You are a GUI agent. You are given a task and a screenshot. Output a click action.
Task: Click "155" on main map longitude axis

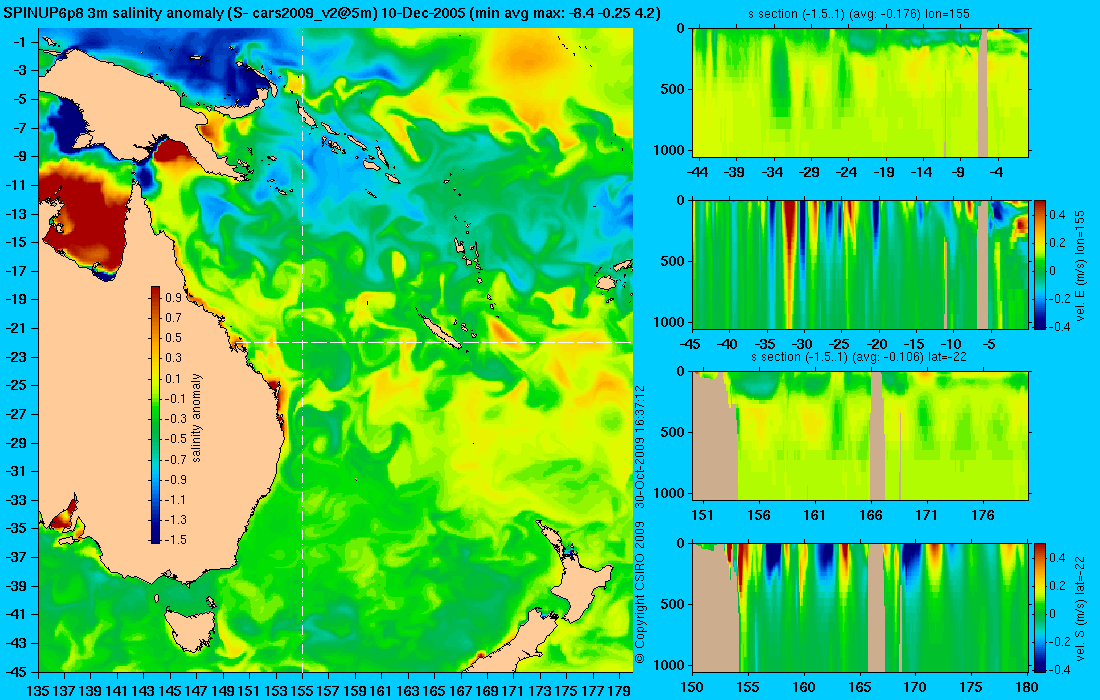point(302,691)
